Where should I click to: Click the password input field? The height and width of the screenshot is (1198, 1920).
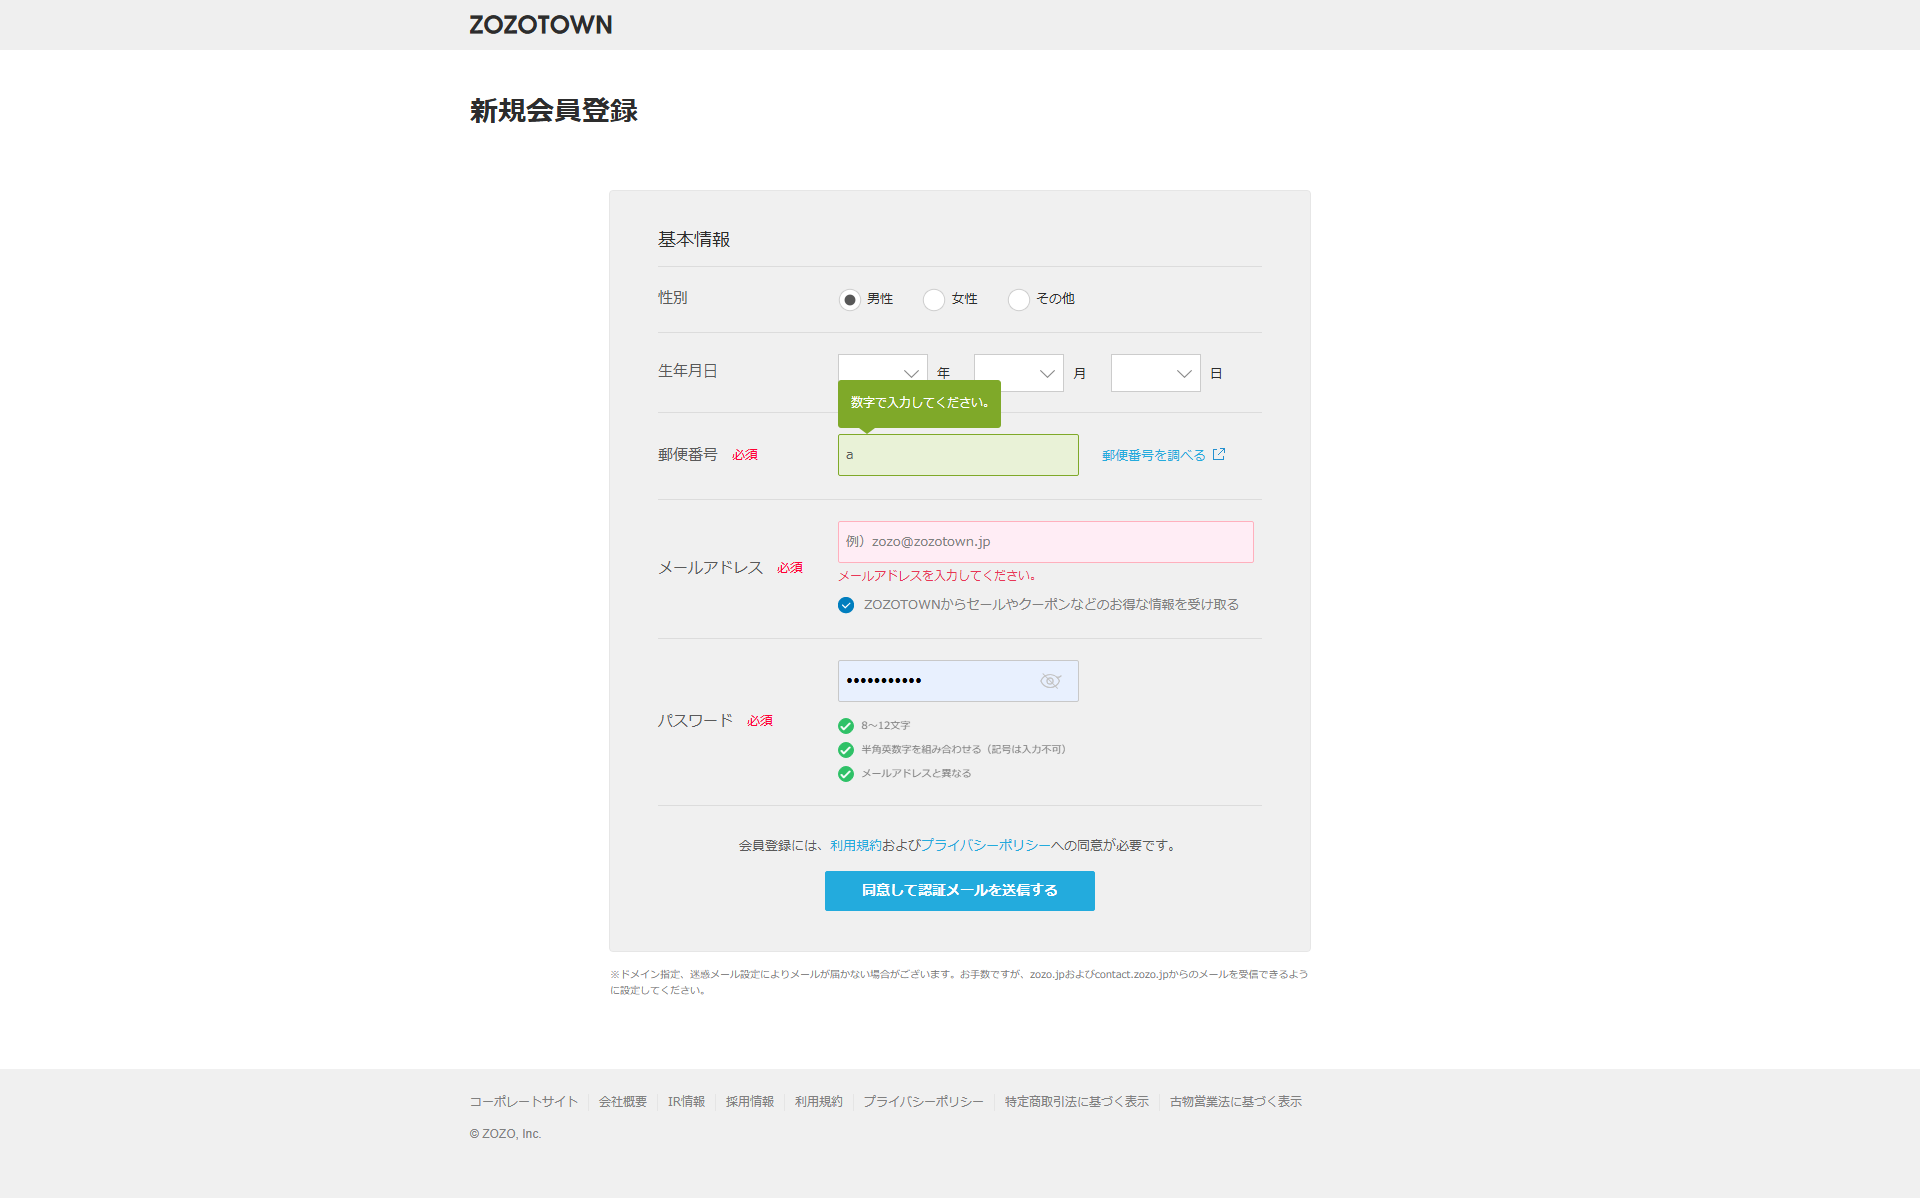(x=958, y=681)
